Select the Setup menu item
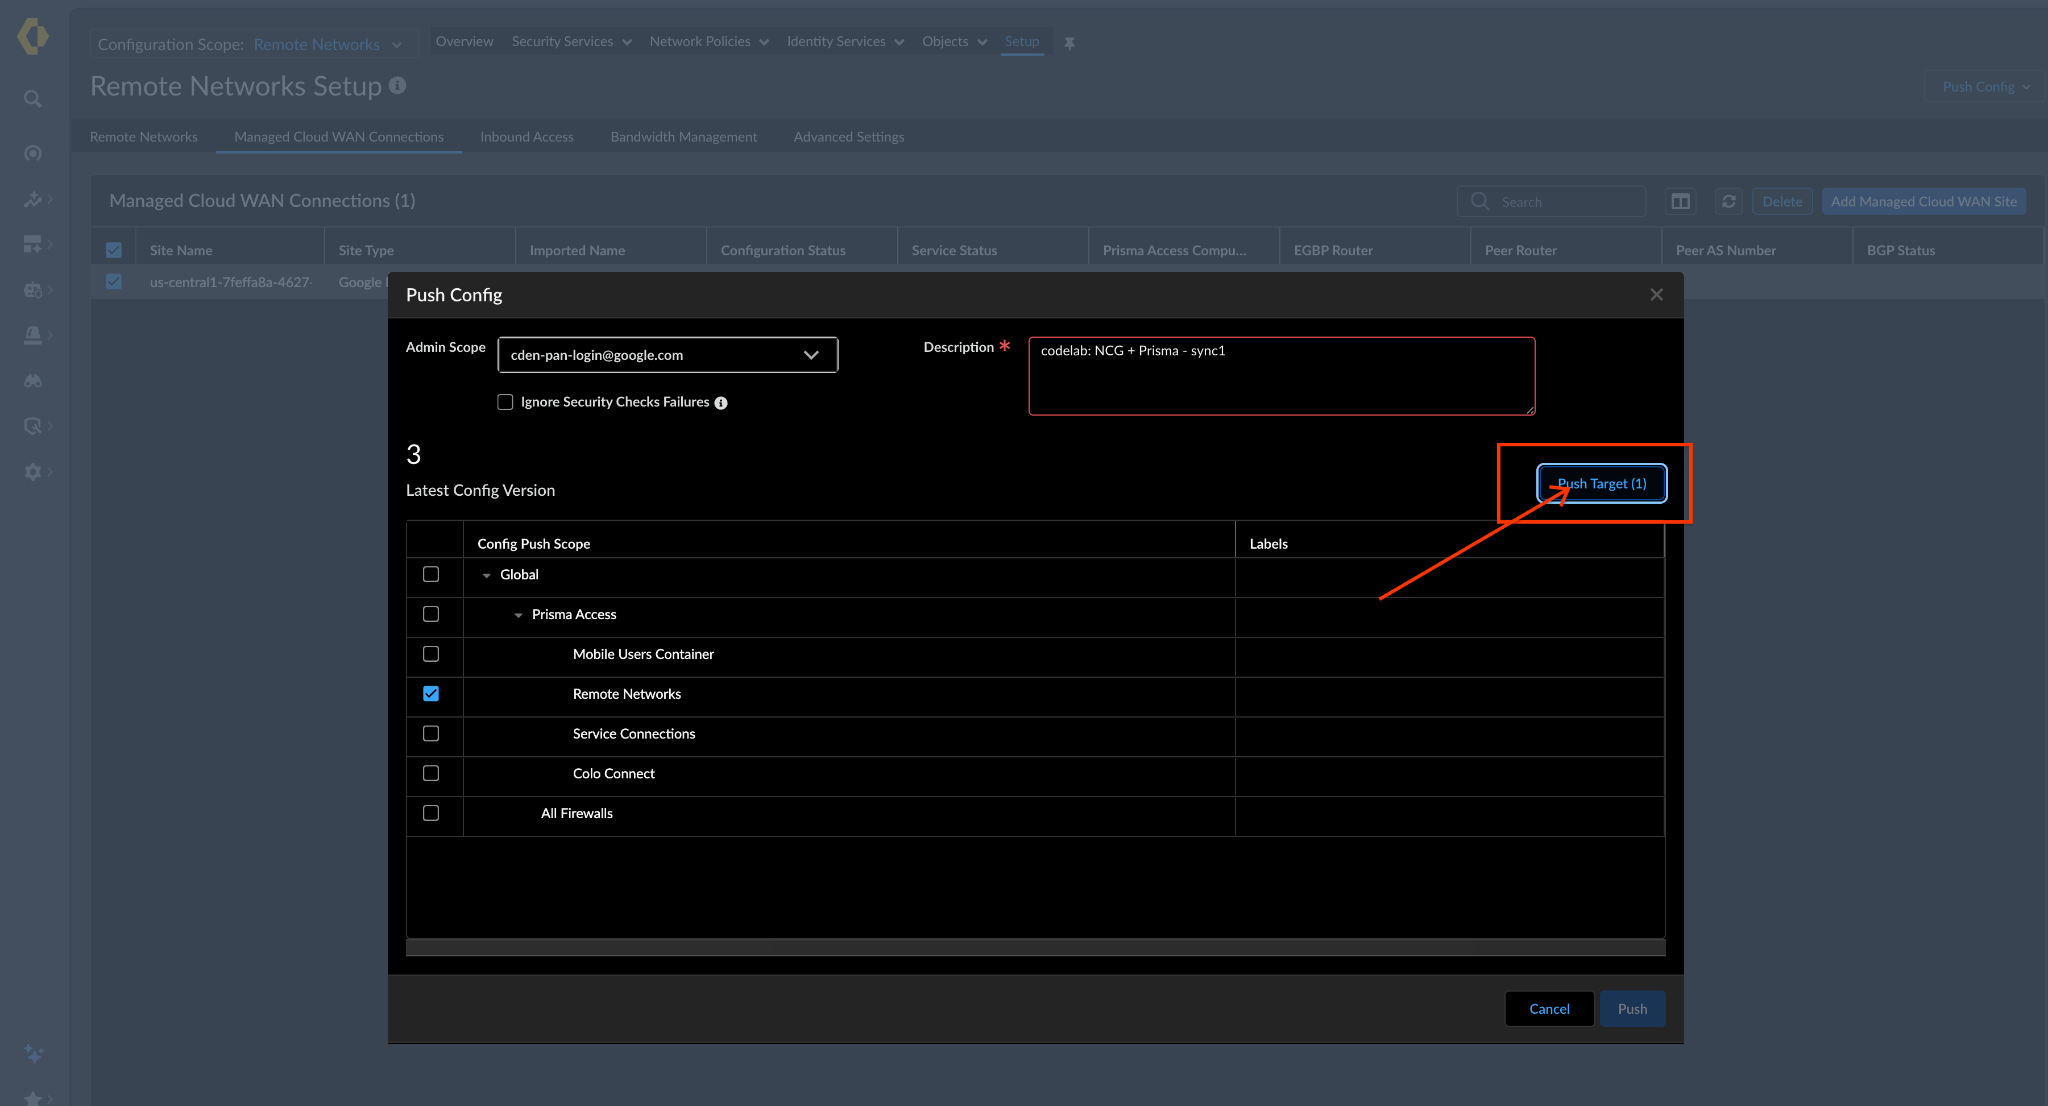The width and height of the screenshot is (2048, 1106). point(1022,42)
